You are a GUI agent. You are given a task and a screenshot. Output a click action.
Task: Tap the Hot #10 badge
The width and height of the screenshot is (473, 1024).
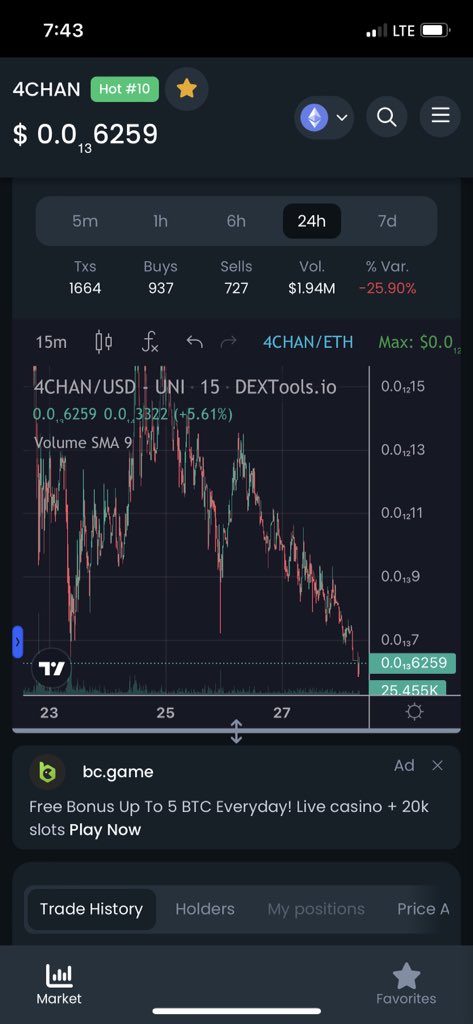click(x=125, y=89)
